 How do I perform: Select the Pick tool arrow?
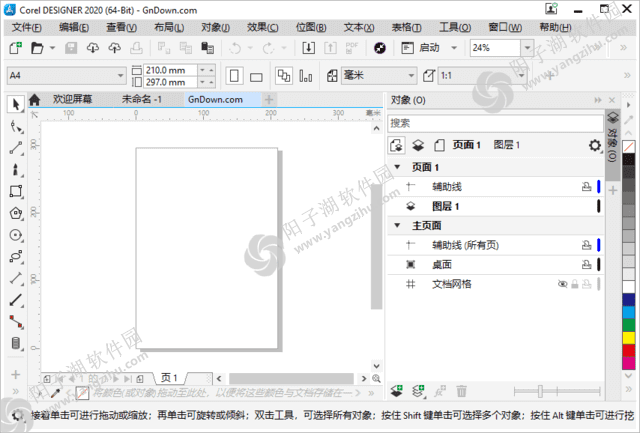tap(16, 104)
